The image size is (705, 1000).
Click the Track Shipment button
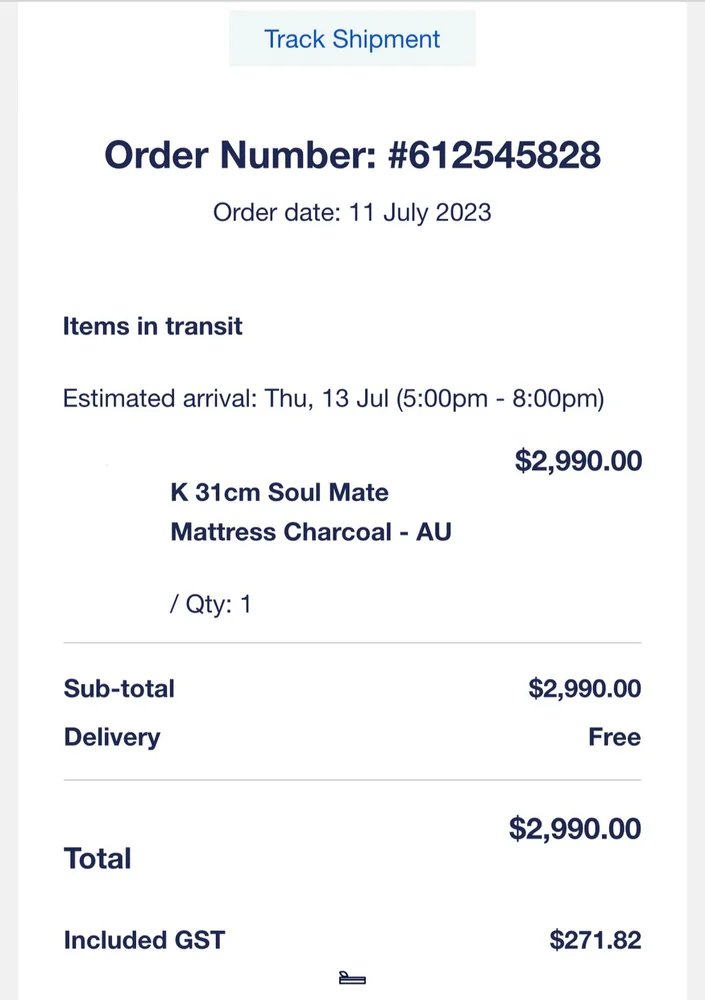352,39
